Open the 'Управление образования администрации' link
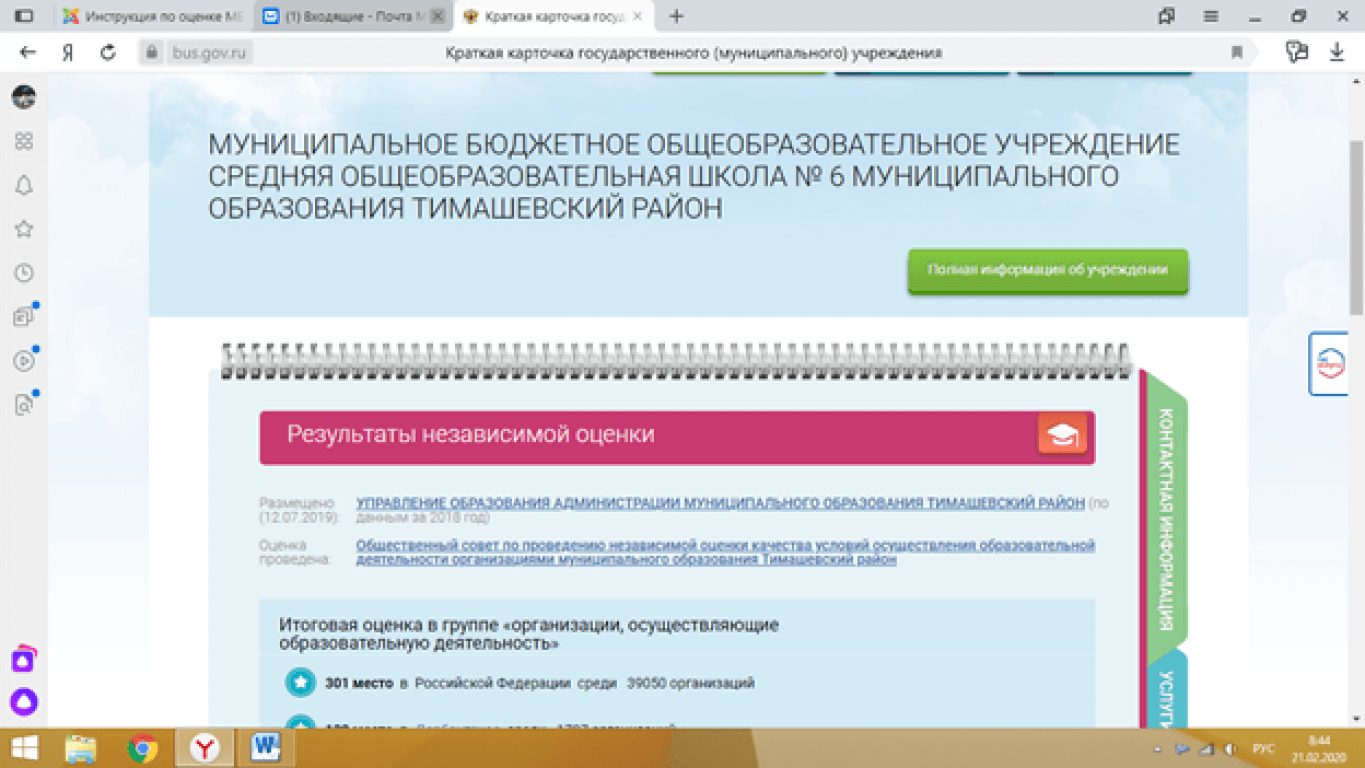1365x768 pixels. tap(720, 503)
